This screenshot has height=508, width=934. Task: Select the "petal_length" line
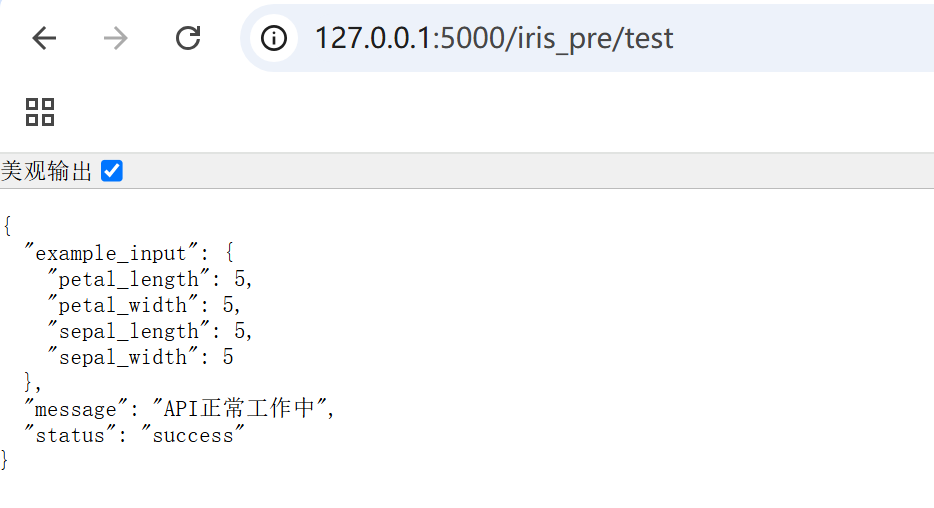[x=150, y=279]
